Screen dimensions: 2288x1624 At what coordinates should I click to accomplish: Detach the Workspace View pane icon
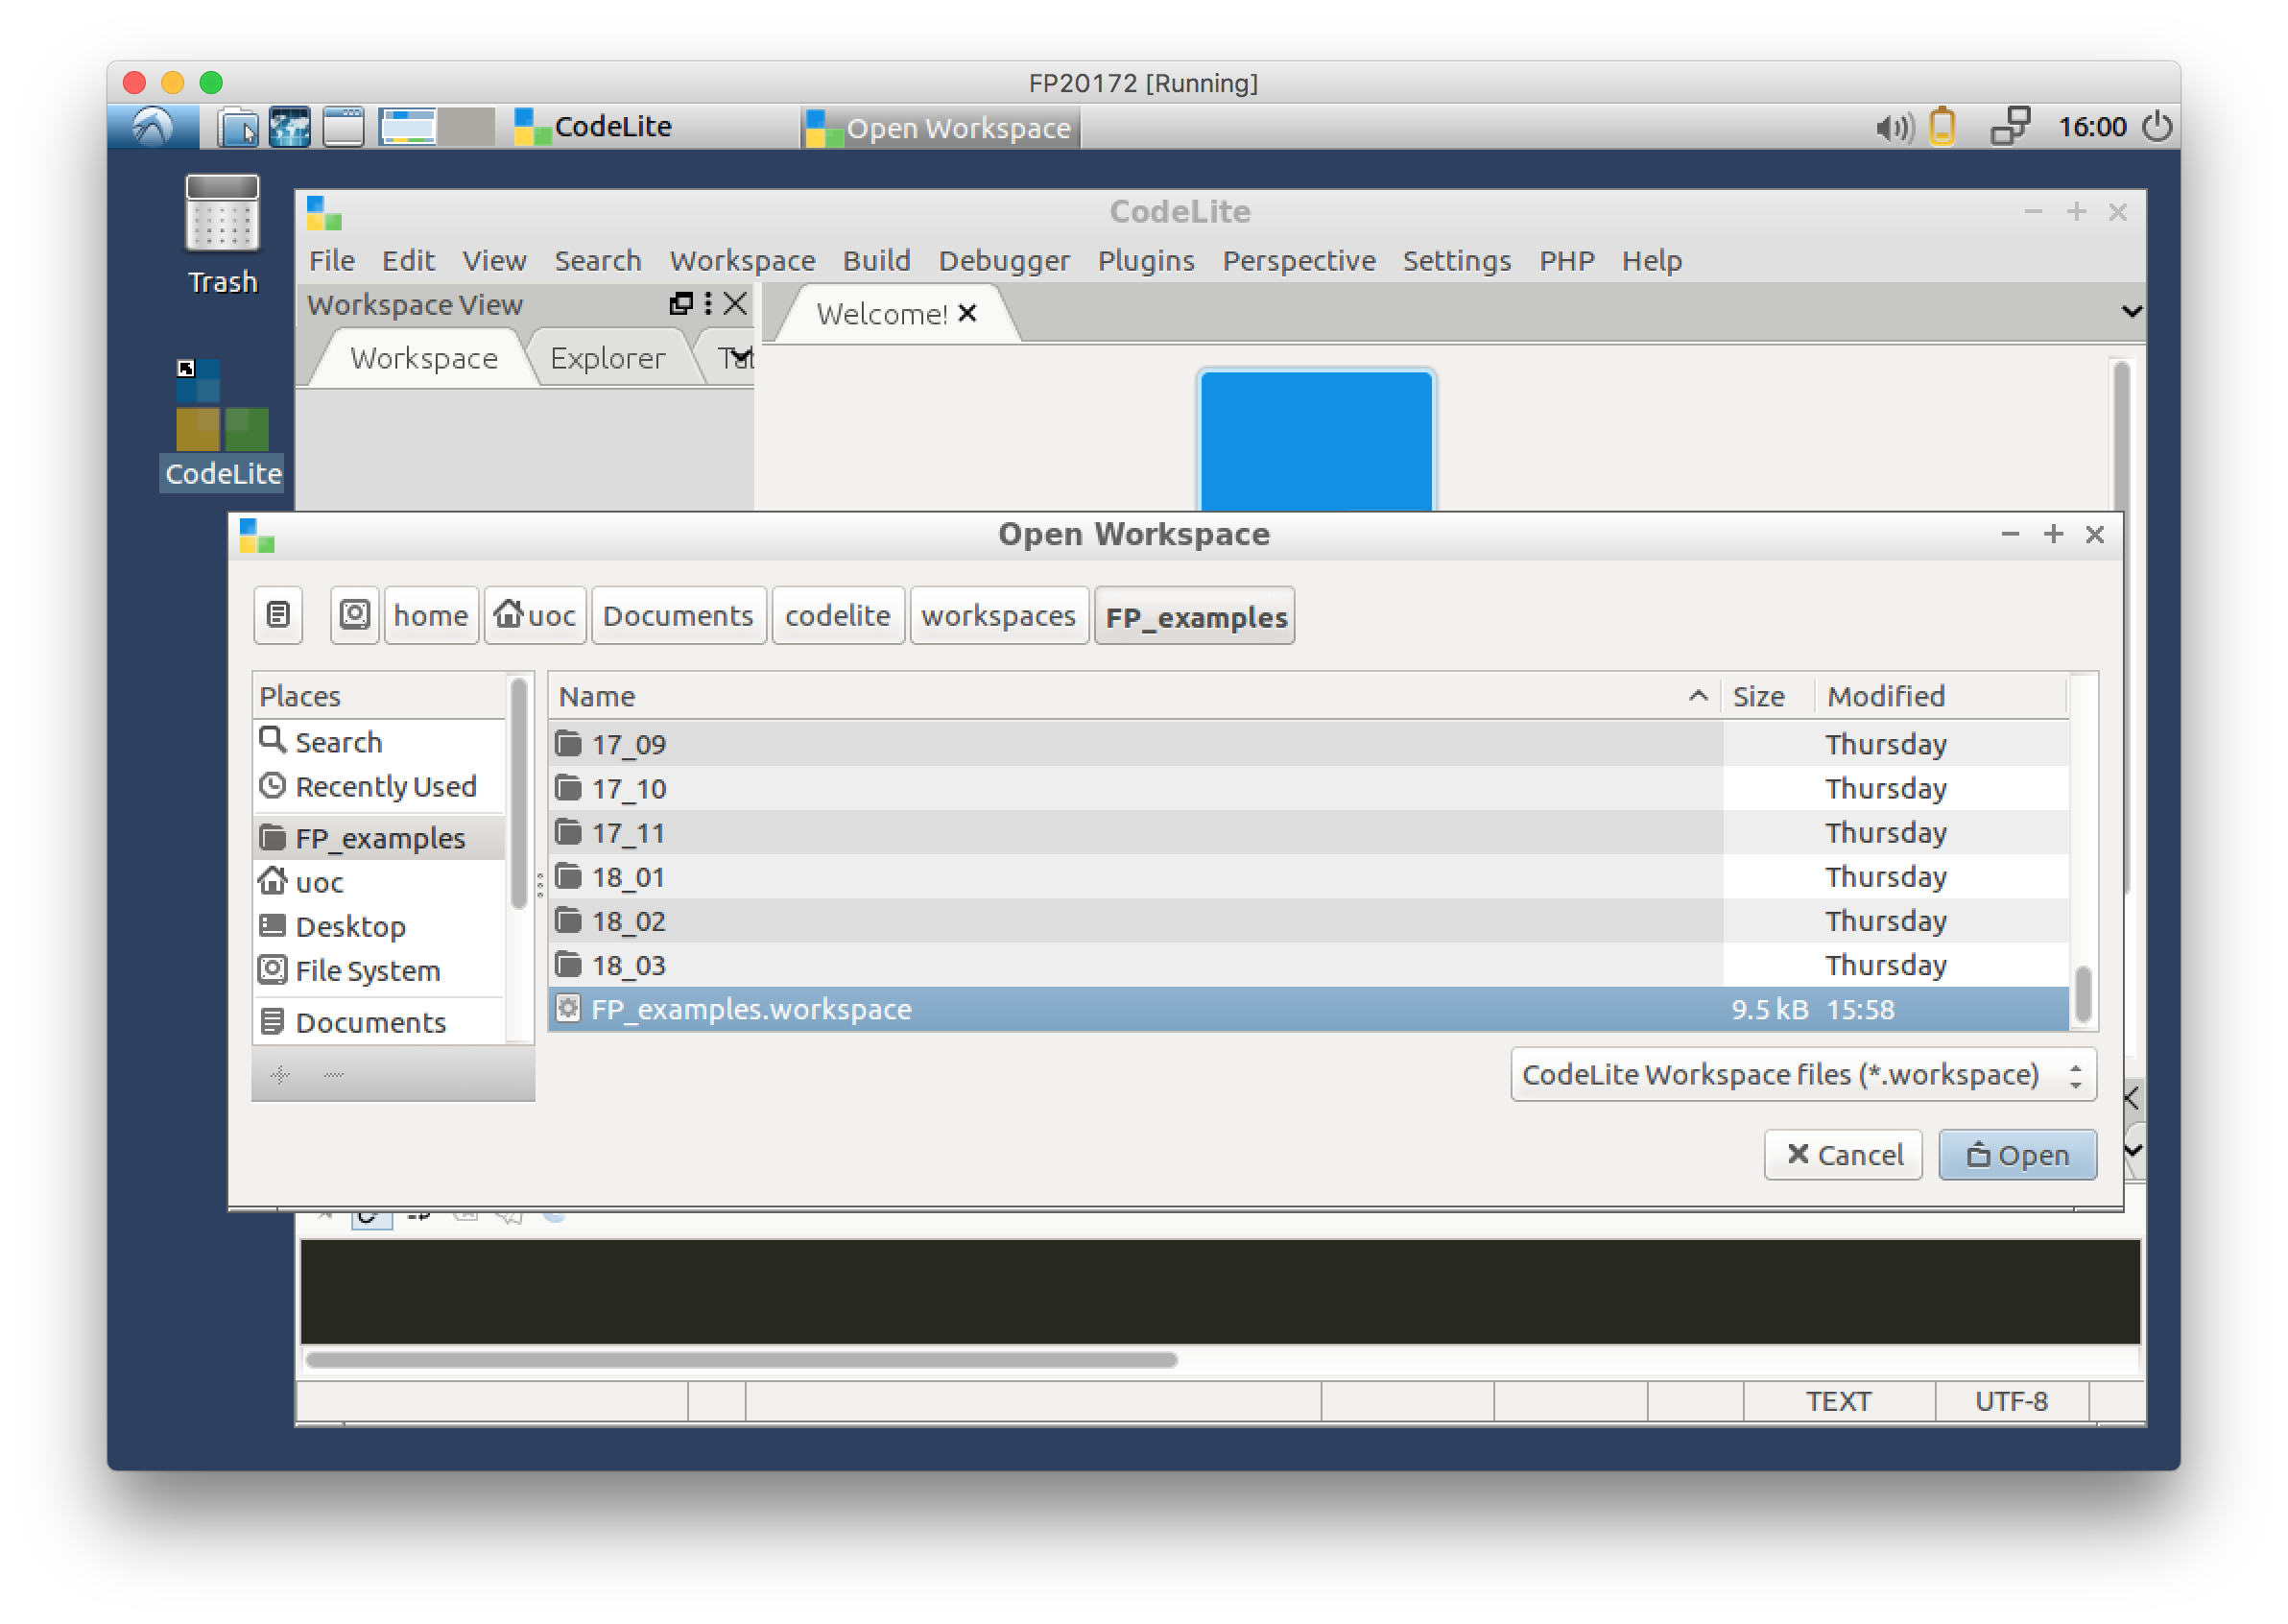point(680,303)
